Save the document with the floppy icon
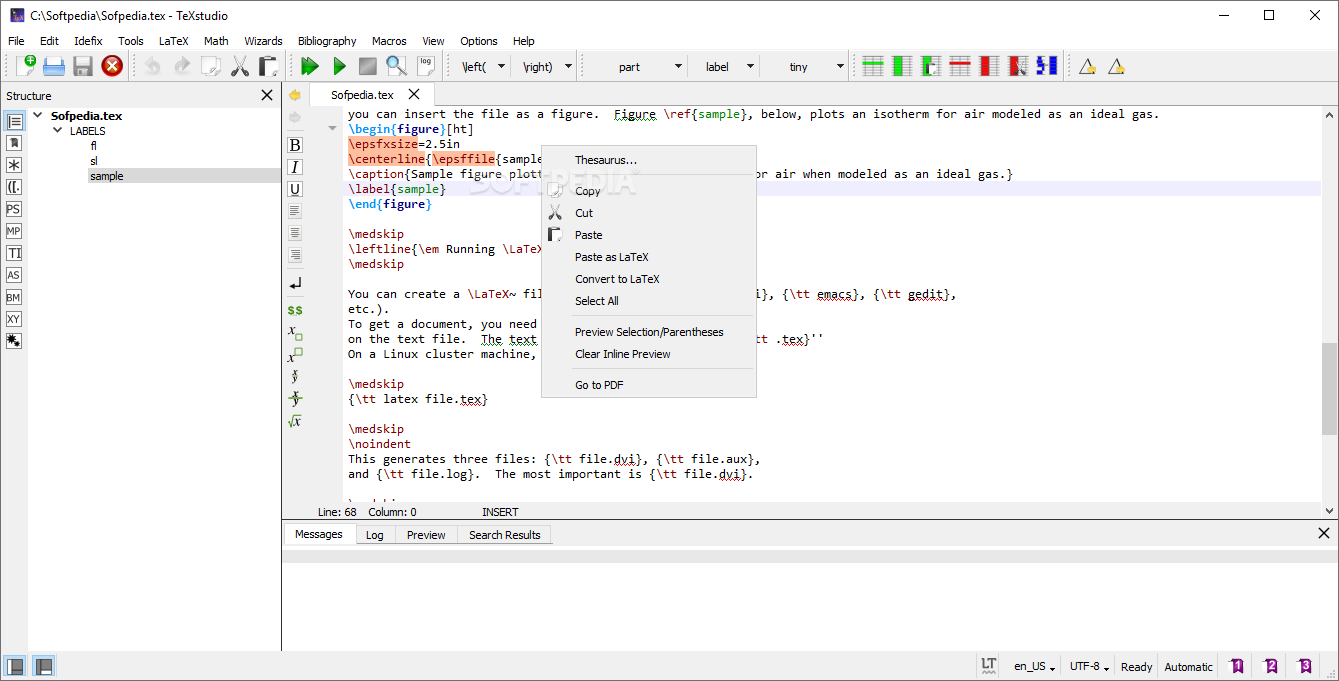 click(83, 66)
